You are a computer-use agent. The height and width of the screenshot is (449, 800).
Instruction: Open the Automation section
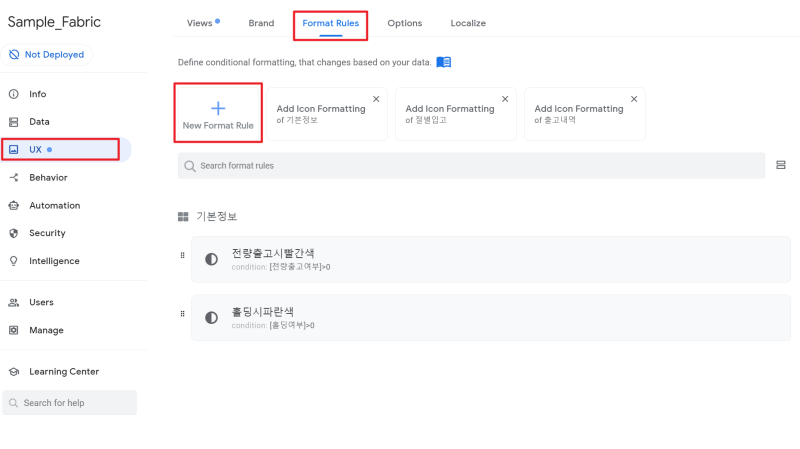pyautogui.click(x=55, y=206)
